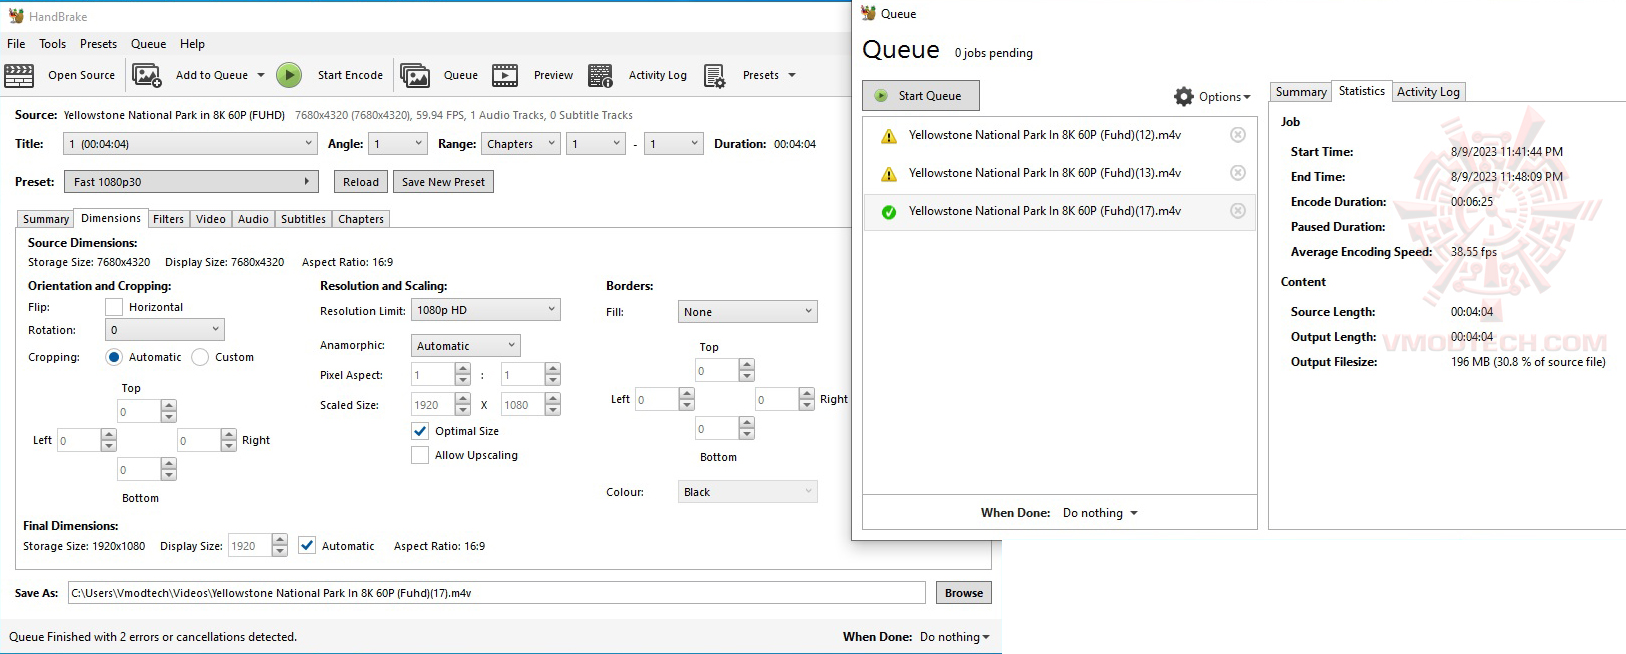Click the HandBrake pineapple icon in title bar
Viewport: 1626px width, 654px height.
click(16, 16)
